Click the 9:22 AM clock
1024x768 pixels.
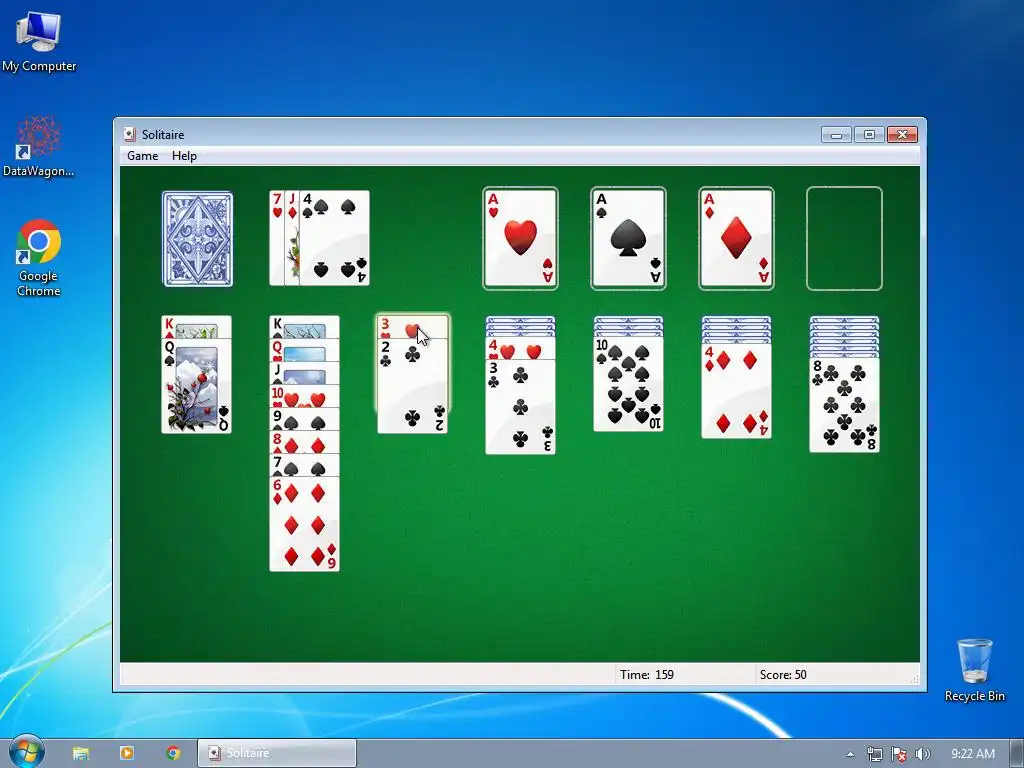click(x=972, y=754)
